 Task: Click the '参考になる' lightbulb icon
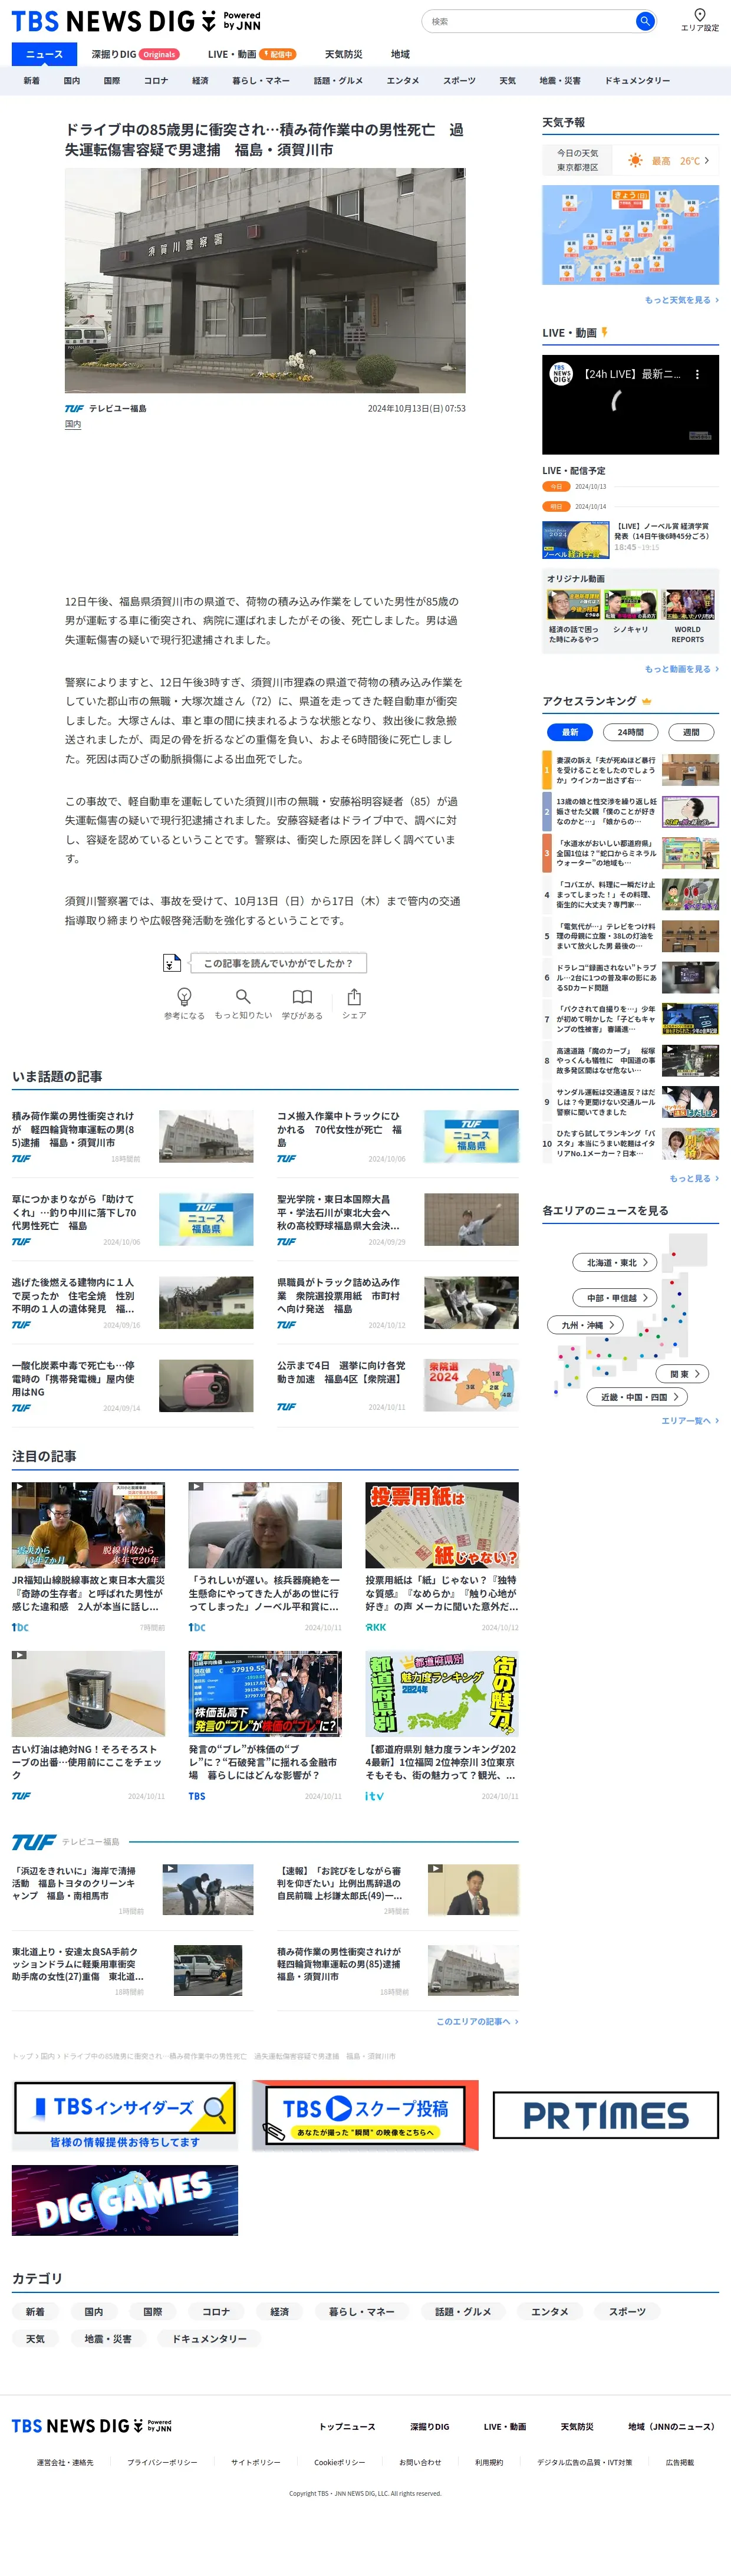coord(184,996)
